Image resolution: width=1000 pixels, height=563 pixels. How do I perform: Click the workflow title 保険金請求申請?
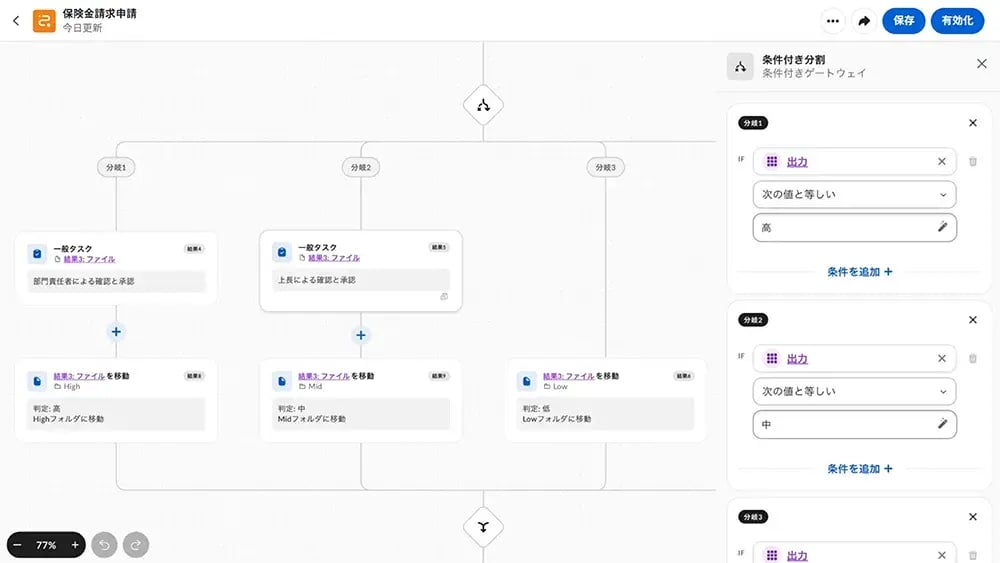[x=99, y=13]
